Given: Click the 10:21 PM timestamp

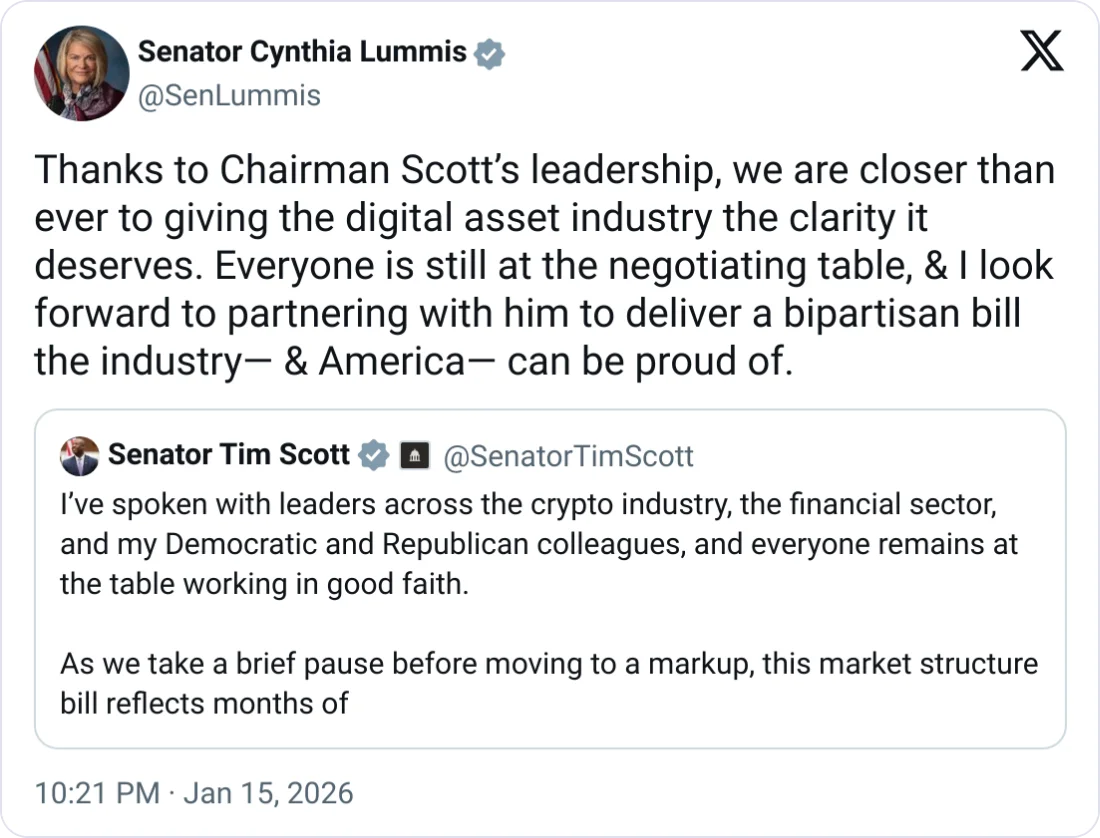Looking at the screenshot, I should 97,793.
